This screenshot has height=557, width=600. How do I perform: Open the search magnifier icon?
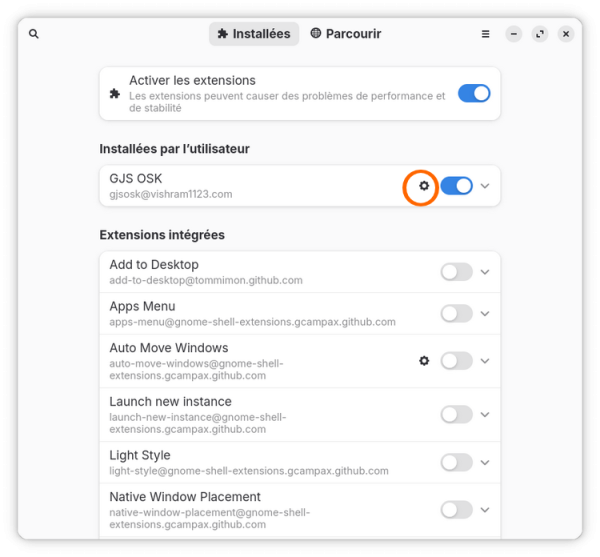coord(34,34)
